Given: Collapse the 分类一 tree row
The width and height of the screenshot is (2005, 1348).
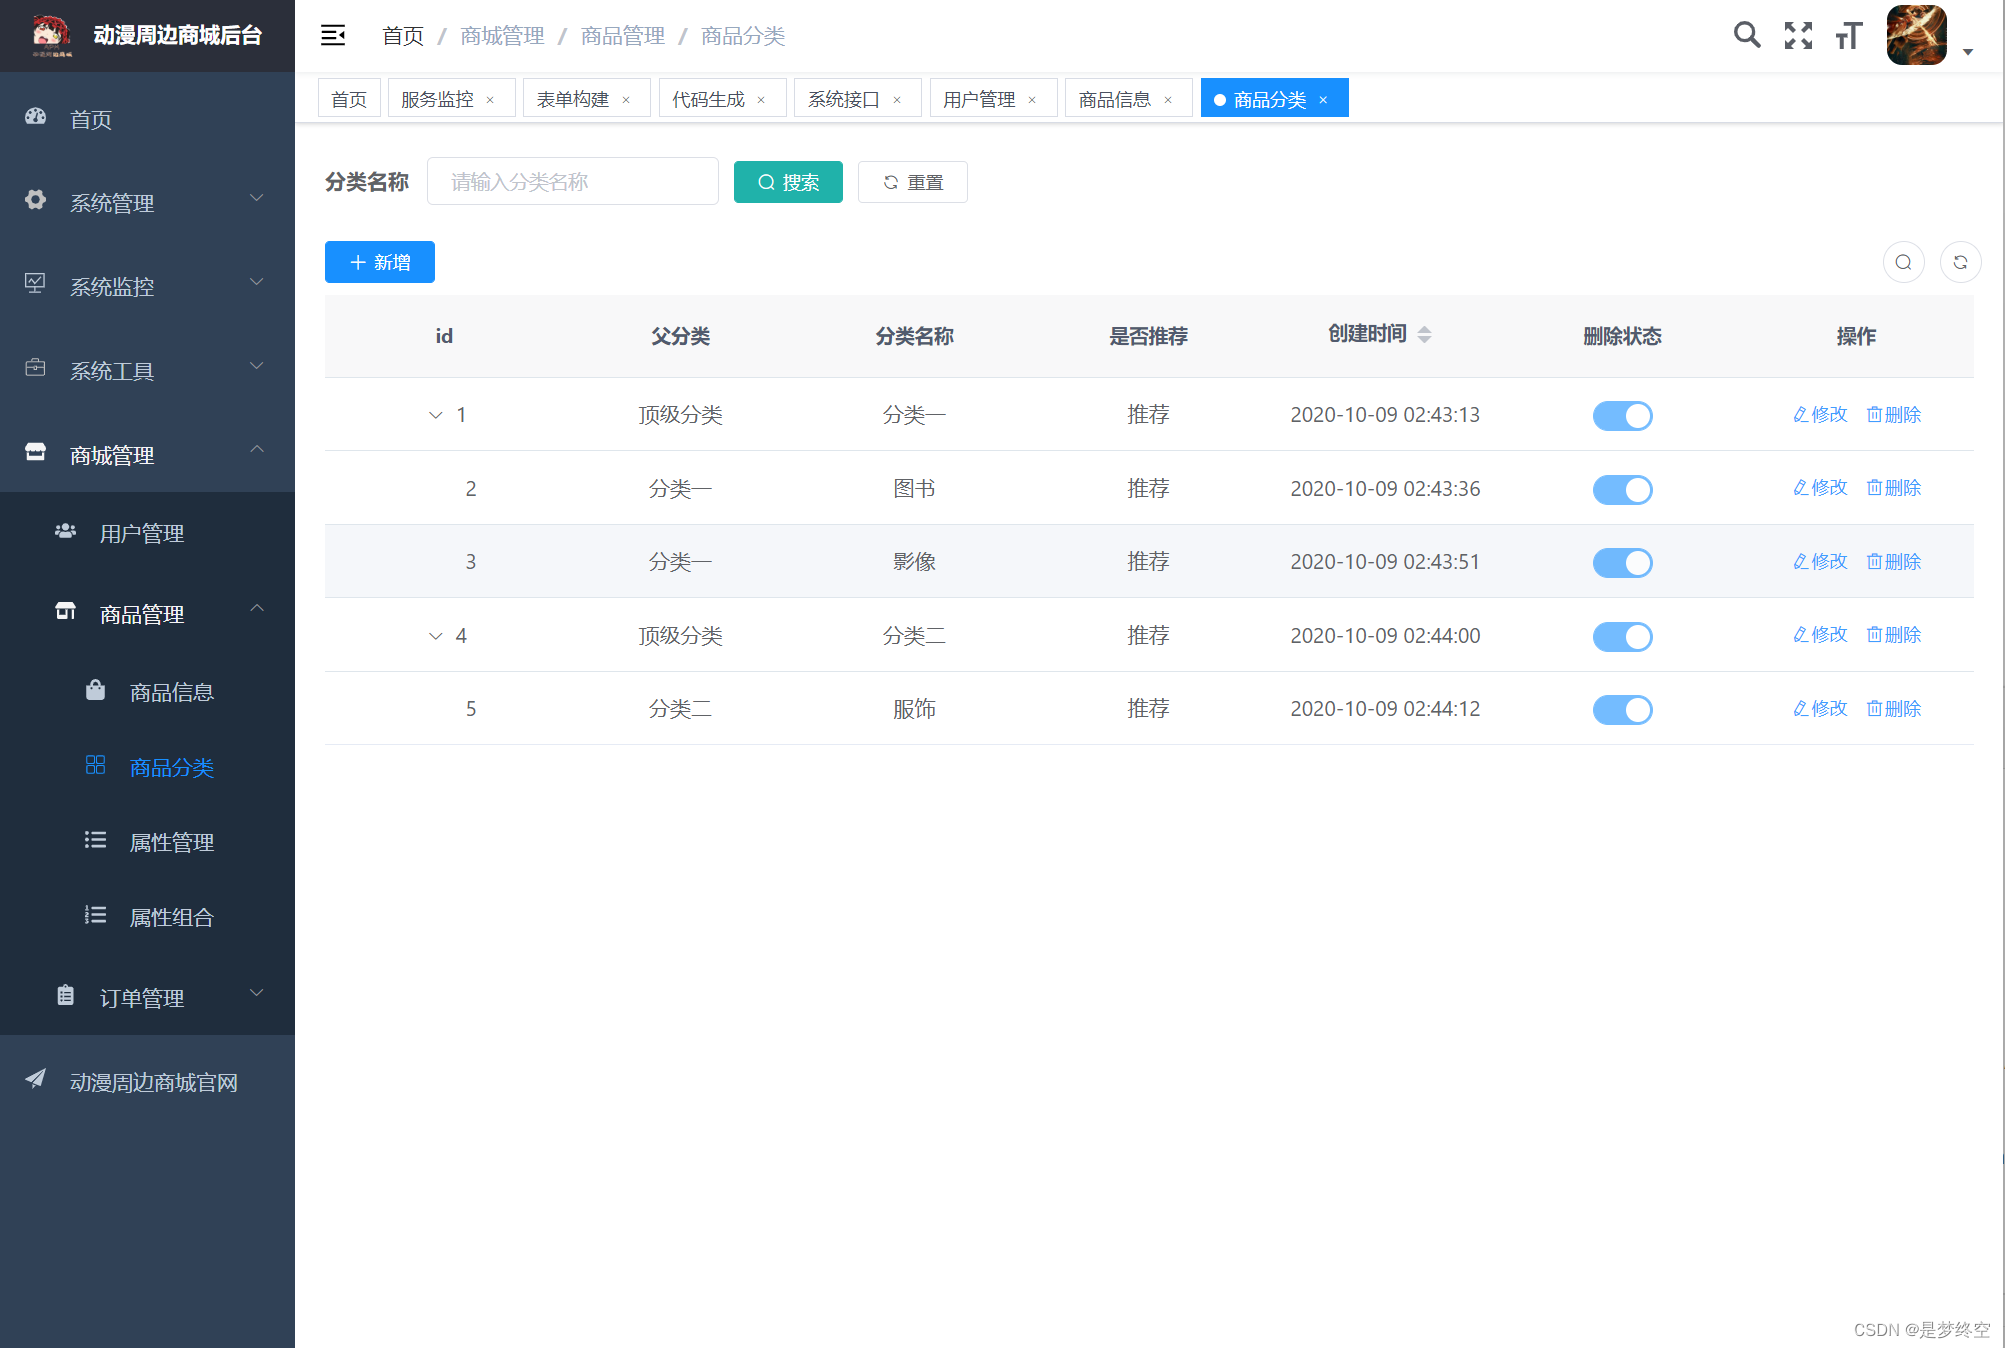Looking at the screenshot, I should point(435,415).
